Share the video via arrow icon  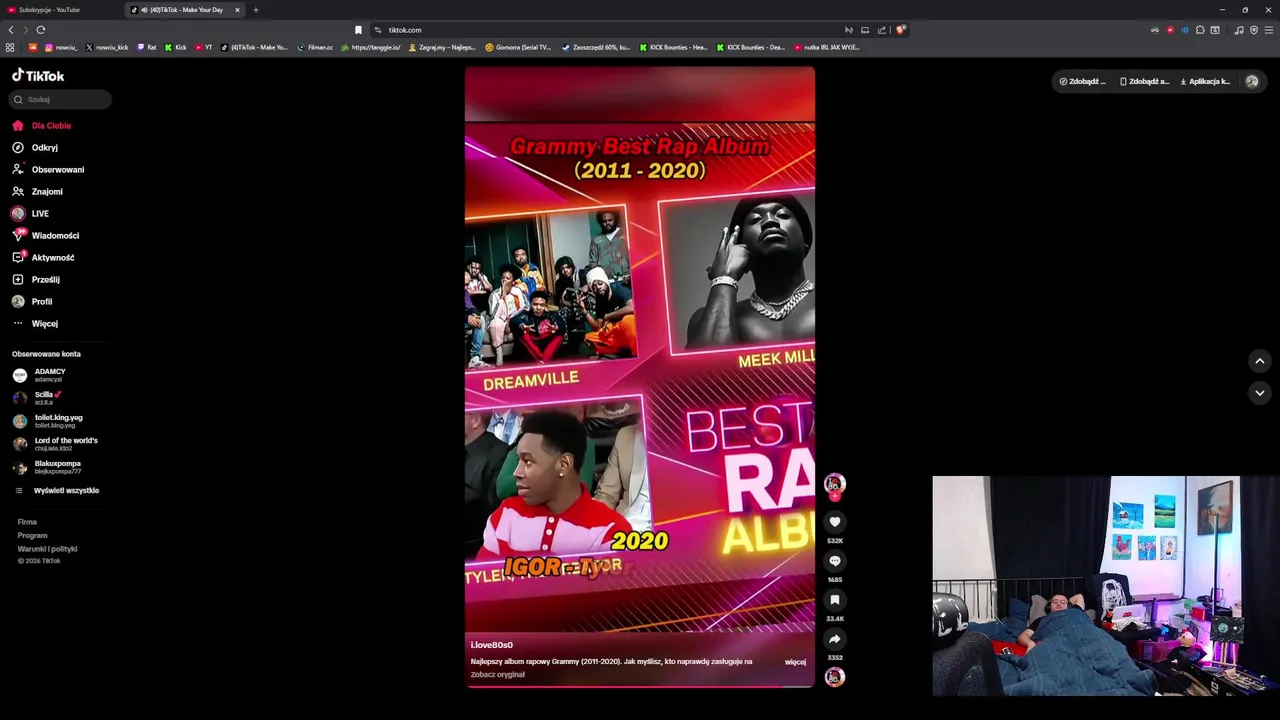pyautogui.click(x=835, y=639)
